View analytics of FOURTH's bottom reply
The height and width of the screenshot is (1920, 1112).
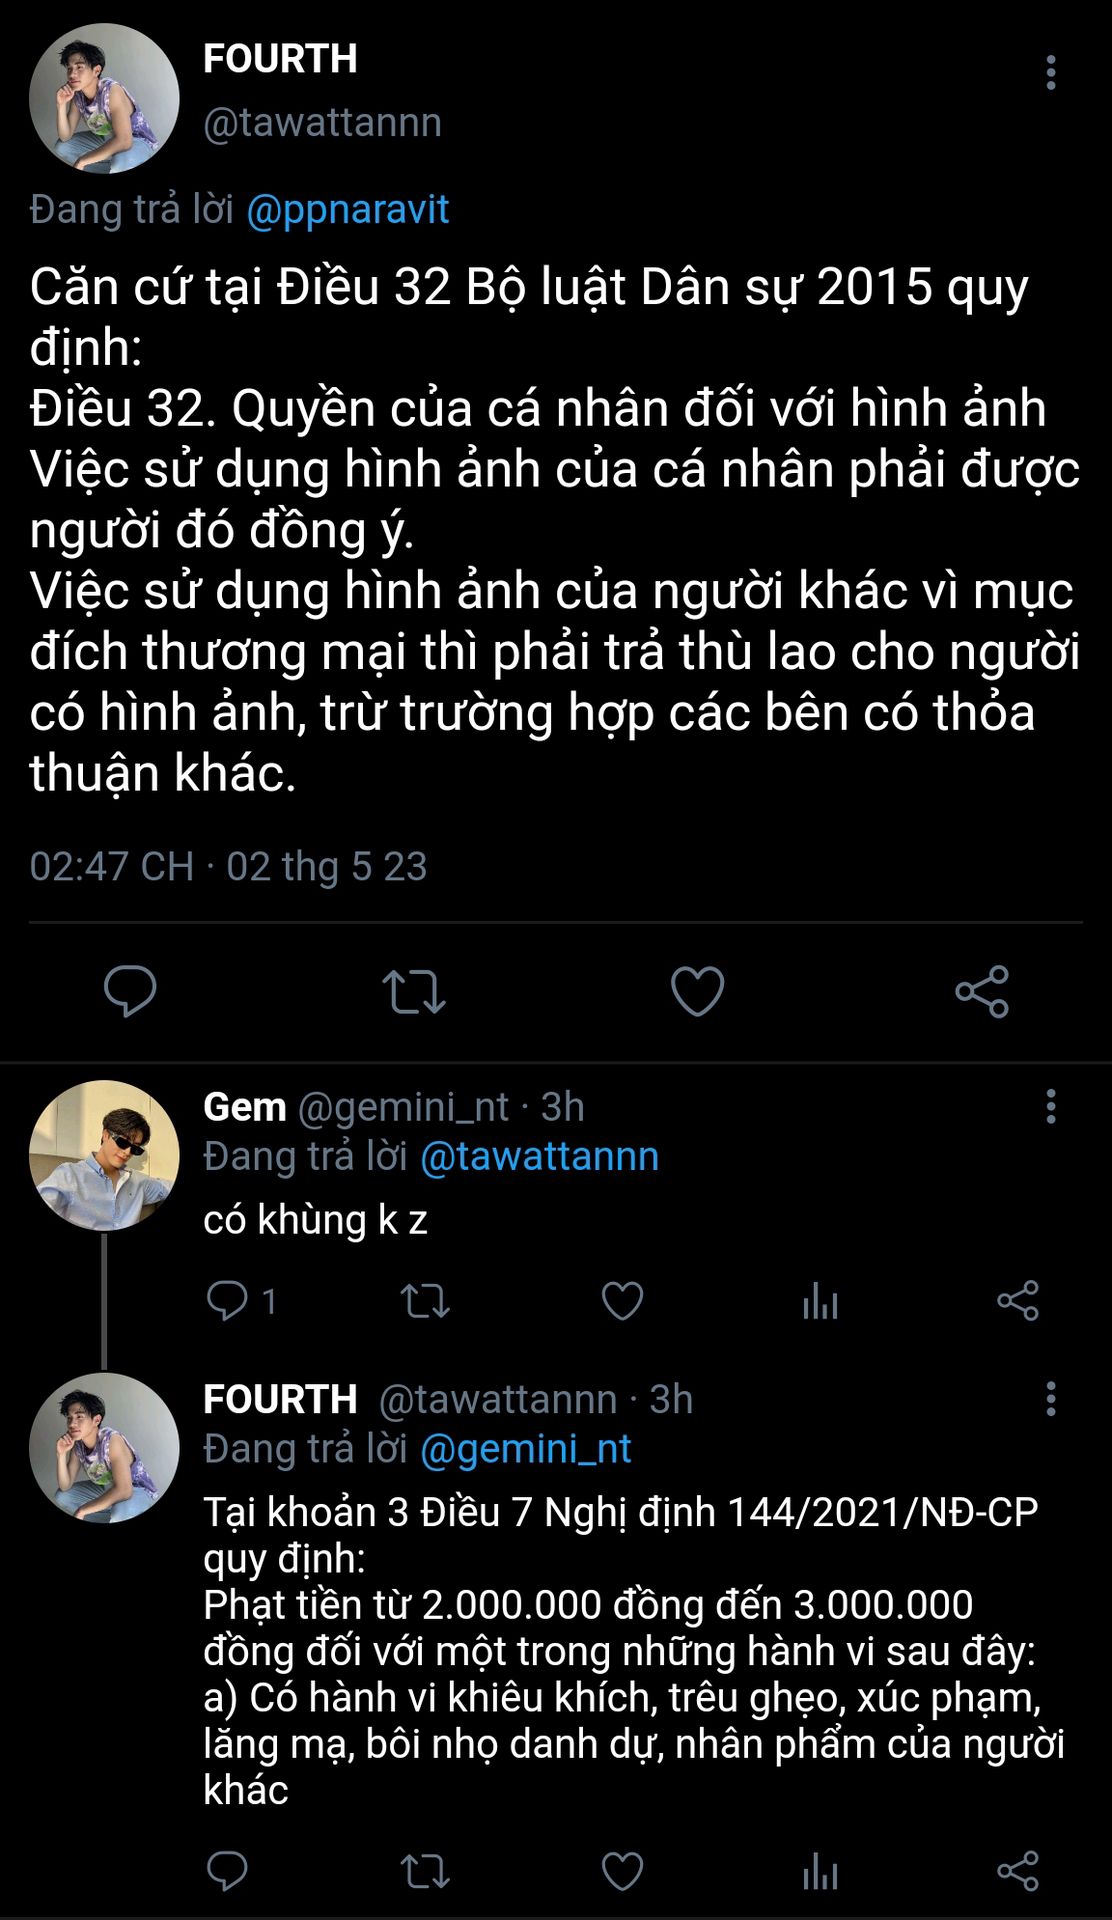coord(820,1871)
